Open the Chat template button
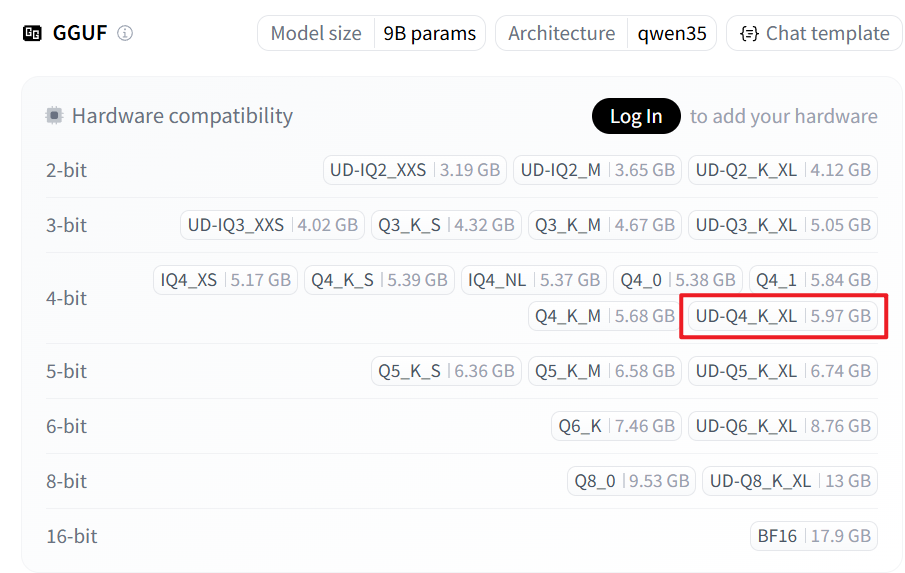Image resolution: width=905 pixels, height=573 pixels. [814, 33]
